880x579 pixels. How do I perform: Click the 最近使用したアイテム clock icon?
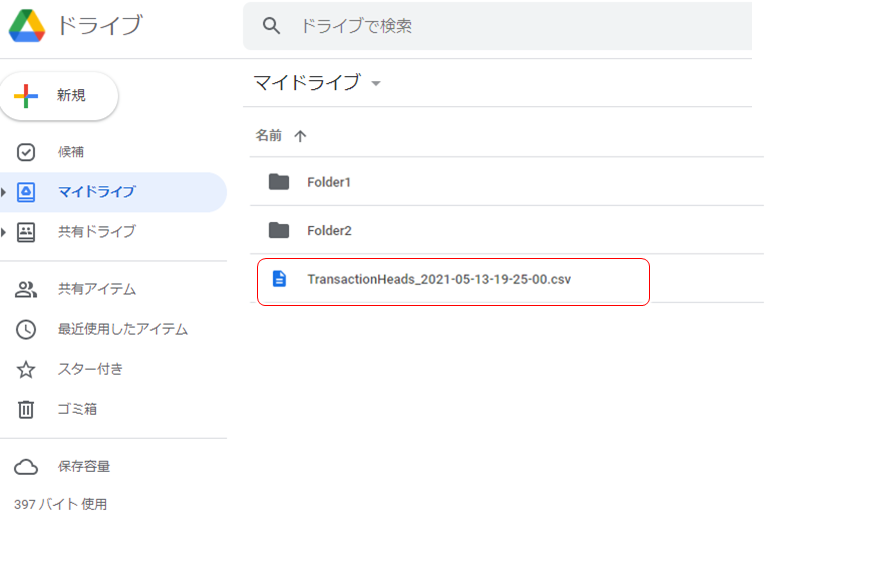click(28, 330)
